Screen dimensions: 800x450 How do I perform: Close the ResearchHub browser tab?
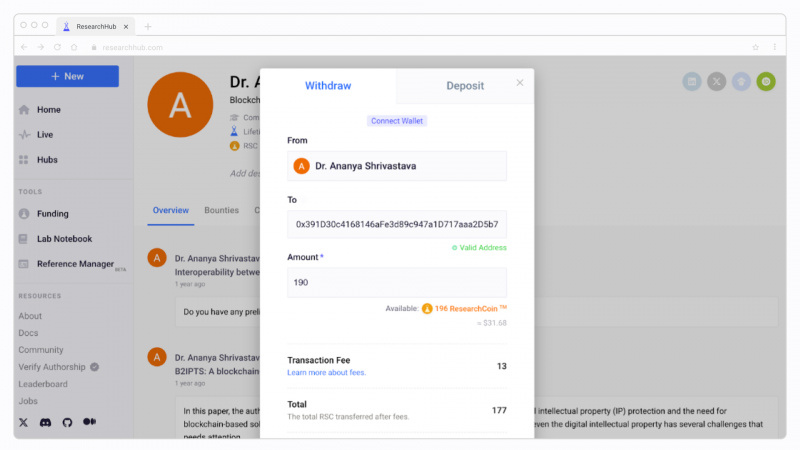pos(126,27)
